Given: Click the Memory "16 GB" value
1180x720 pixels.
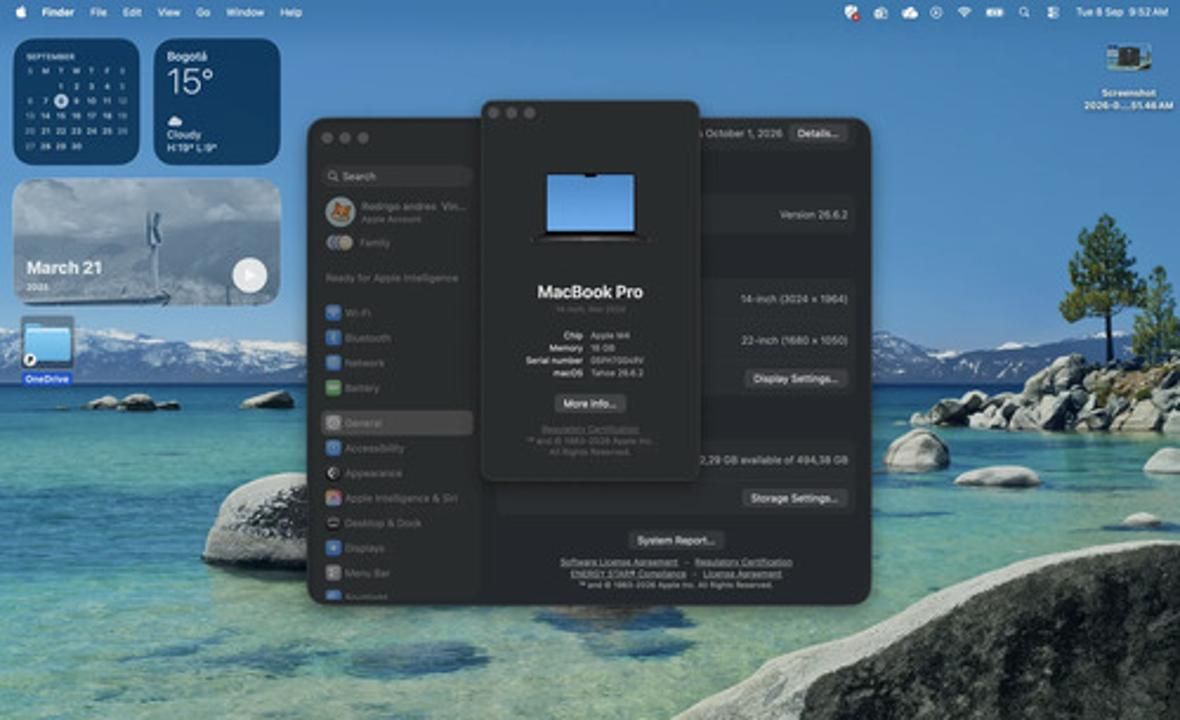Looking at the screenshot, I should pos(603,348).
